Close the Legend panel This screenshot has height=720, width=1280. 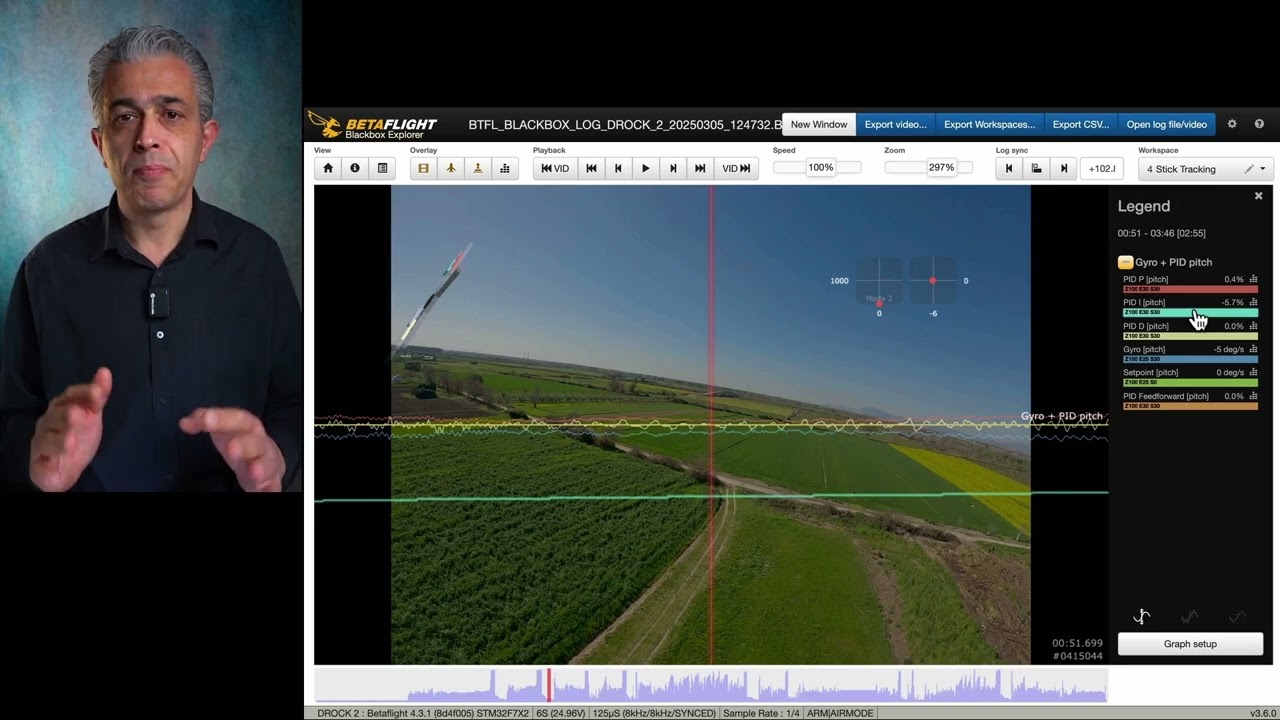1258,196
